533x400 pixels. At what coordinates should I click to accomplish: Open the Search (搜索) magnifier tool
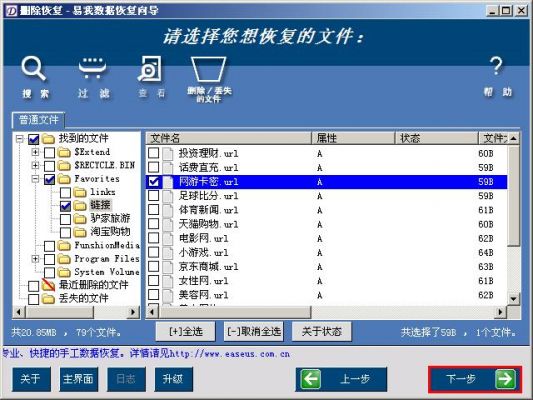[x=33, y=68]
